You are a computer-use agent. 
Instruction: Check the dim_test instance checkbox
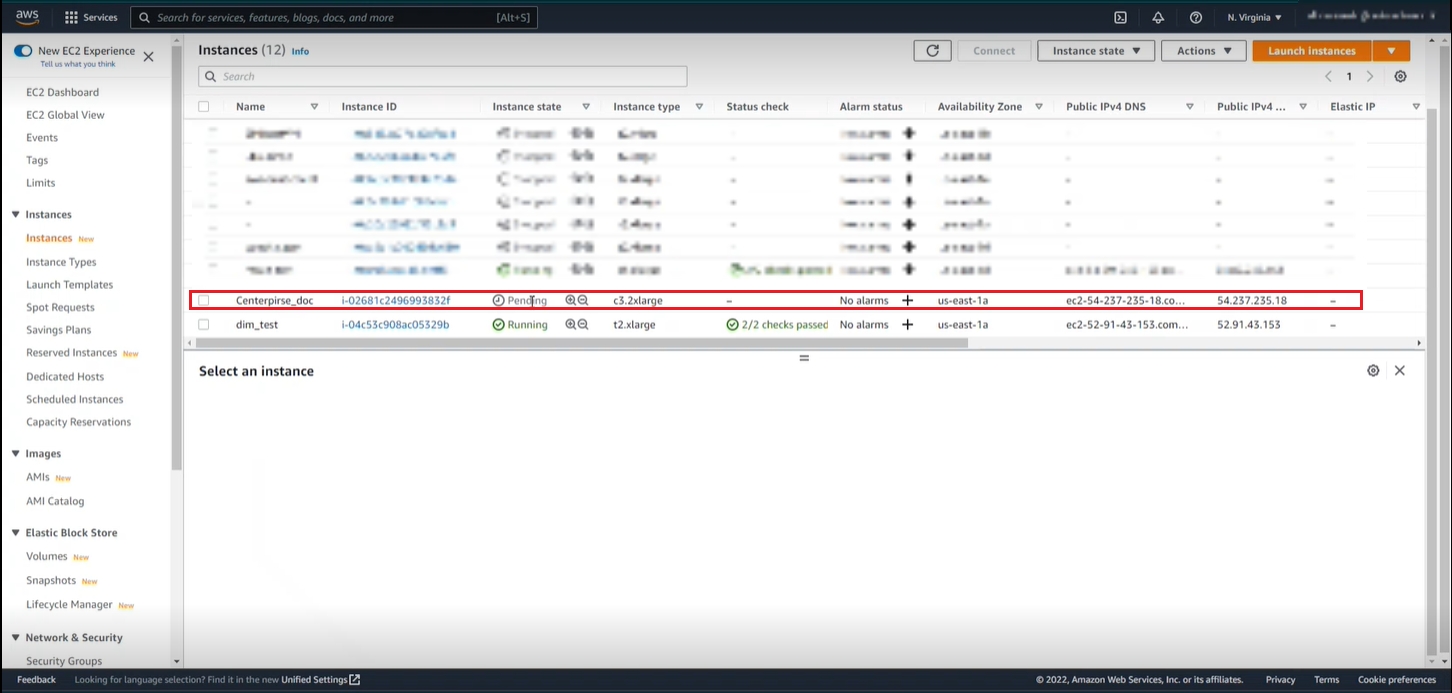pos(204,325)
